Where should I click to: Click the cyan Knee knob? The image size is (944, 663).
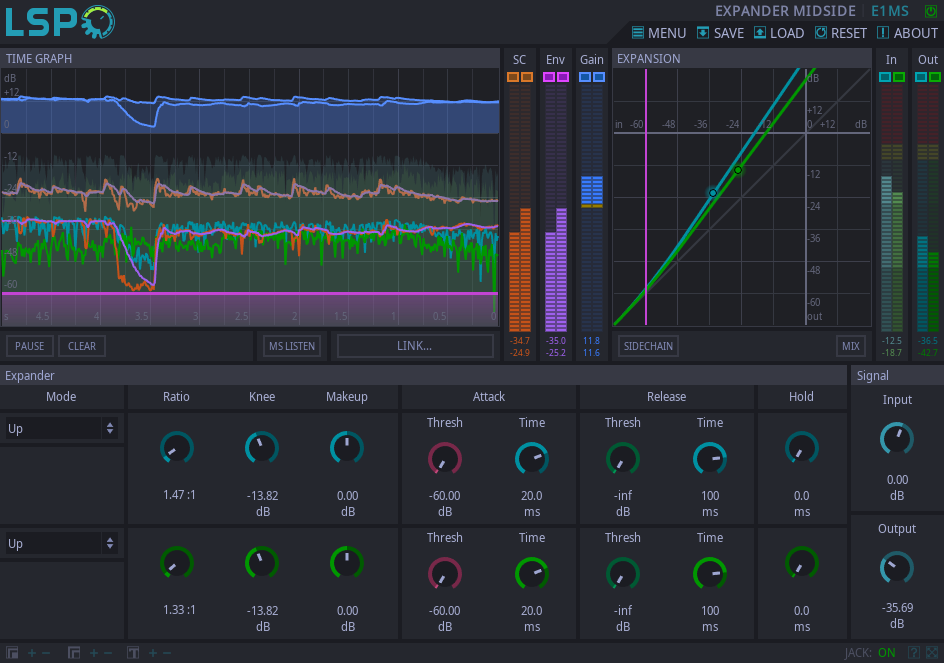click(262, 449)
